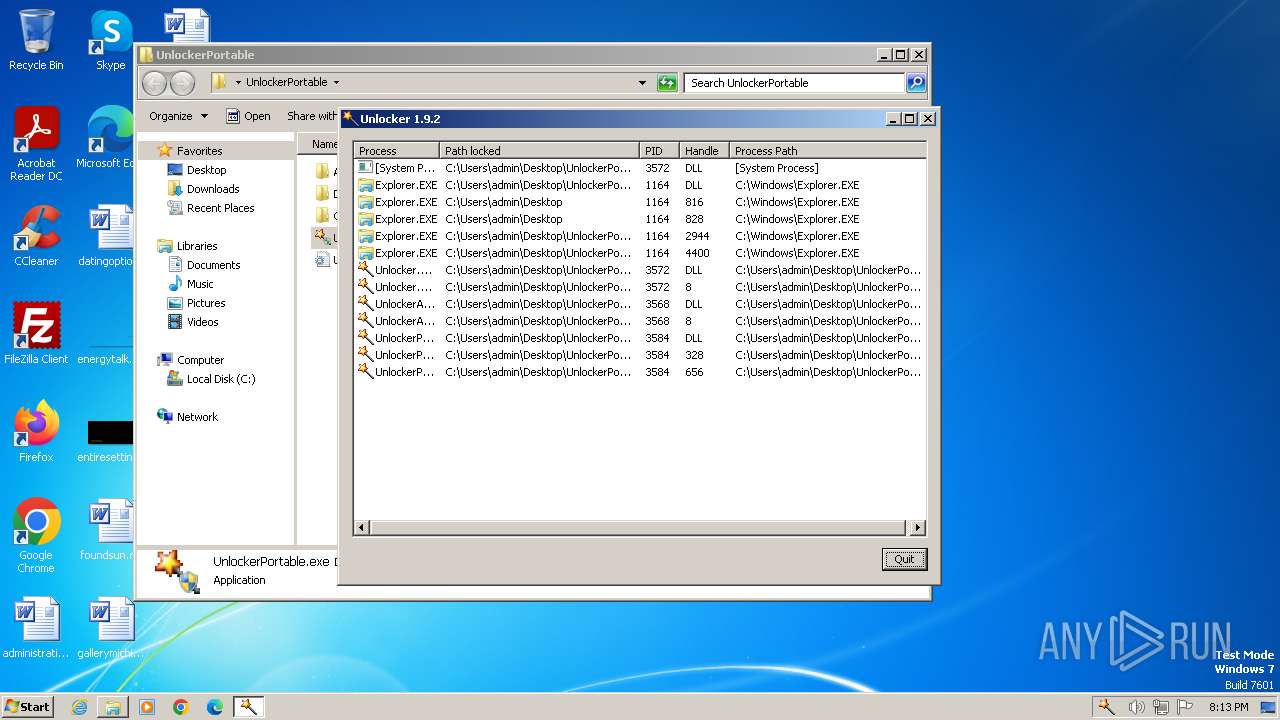Click Explorer refresh address button
Screen dimensions: 1280x720
point(667,83)
